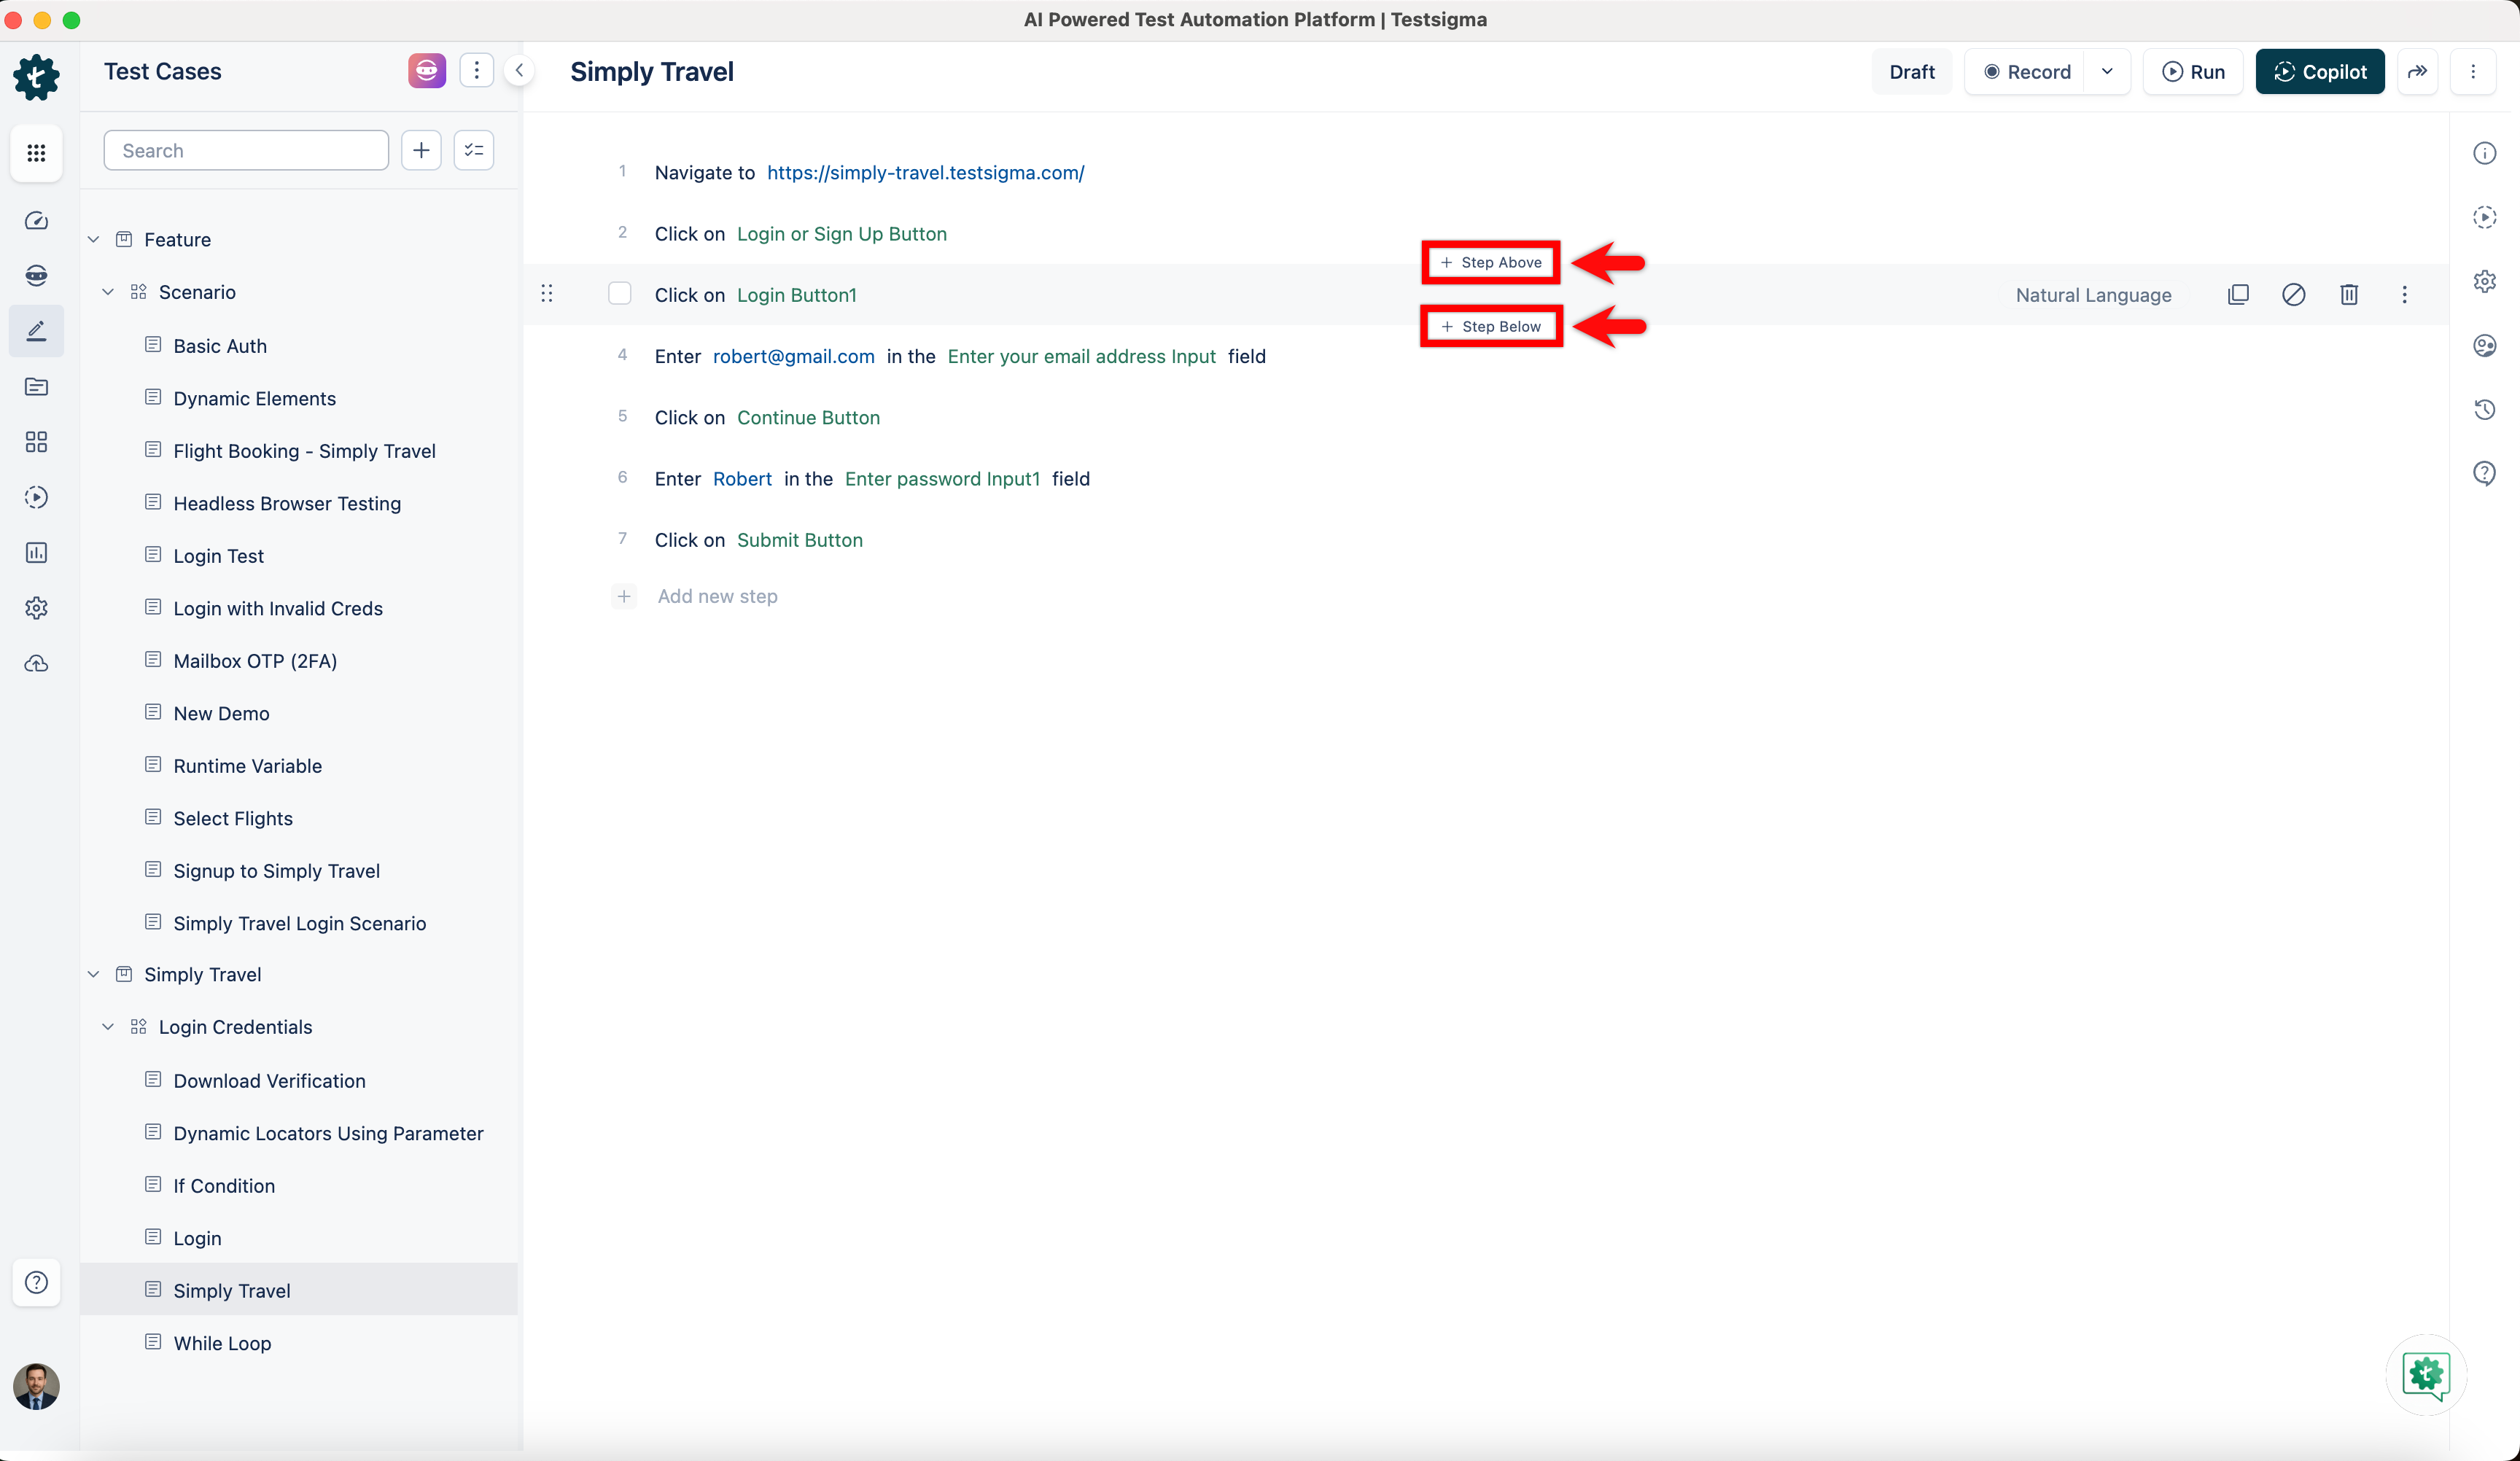The height and width of the screenshot is (1461, 2520).
Task: Open the dashboard gauge icon in sidebar
Action: coord(36,221)
